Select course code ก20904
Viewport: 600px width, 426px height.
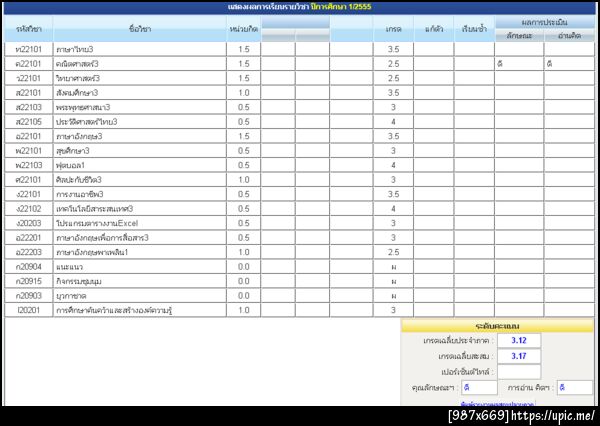coord(29,267)
